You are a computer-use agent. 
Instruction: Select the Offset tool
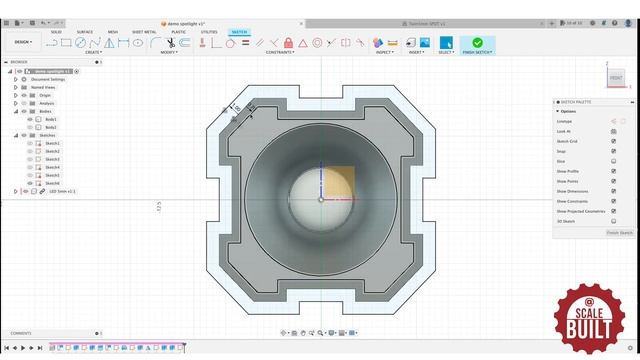click(x=185, y=42)
